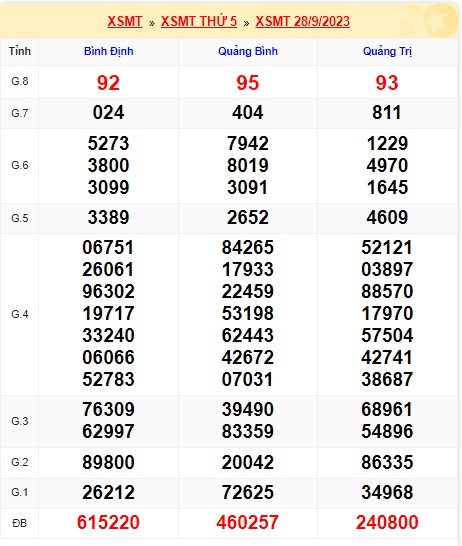Click the star decoration in header corner
462x546 pixels.
(x=439, y=20)
